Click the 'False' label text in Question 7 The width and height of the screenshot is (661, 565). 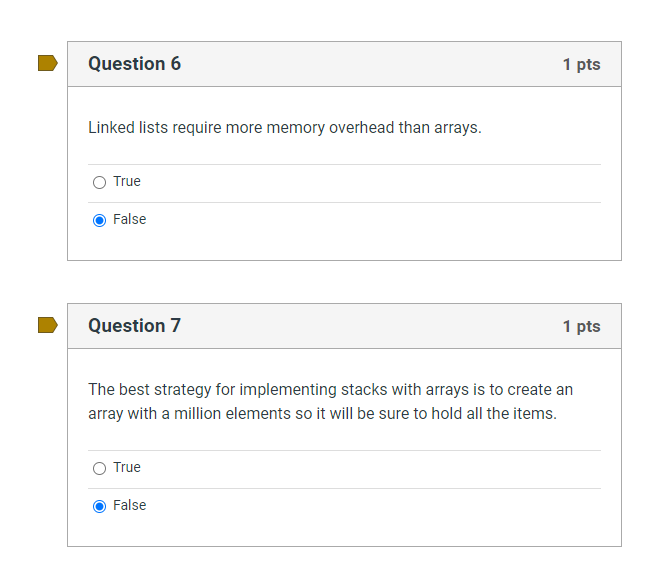click(130, 505)
